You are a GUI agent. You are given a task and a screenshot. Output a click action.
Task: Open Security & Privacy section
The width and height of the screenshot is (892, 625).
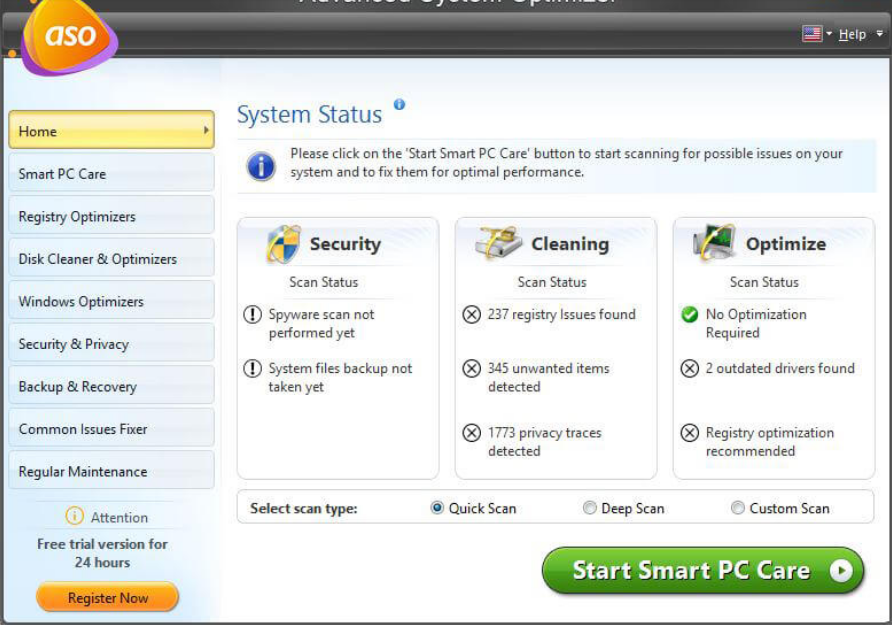click(112, 343)
